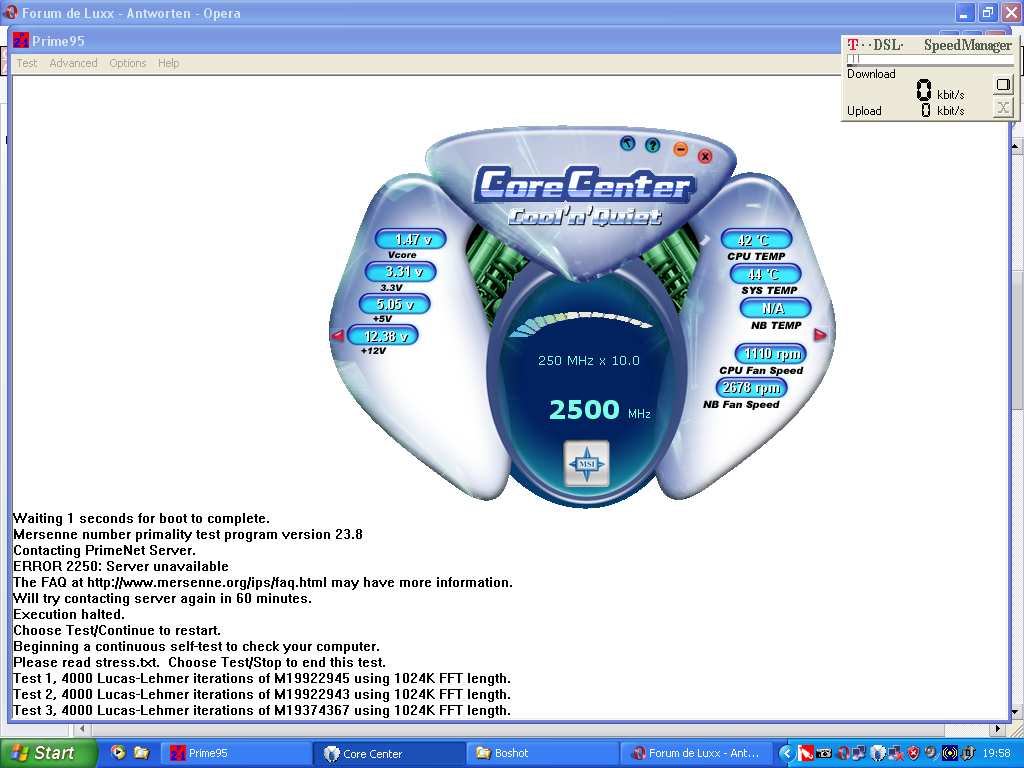Select the CPU Fan Speed 1110 rpm readout
Image resolution: width=1024 pixels, height=768 pixels.
coord(771,354)
